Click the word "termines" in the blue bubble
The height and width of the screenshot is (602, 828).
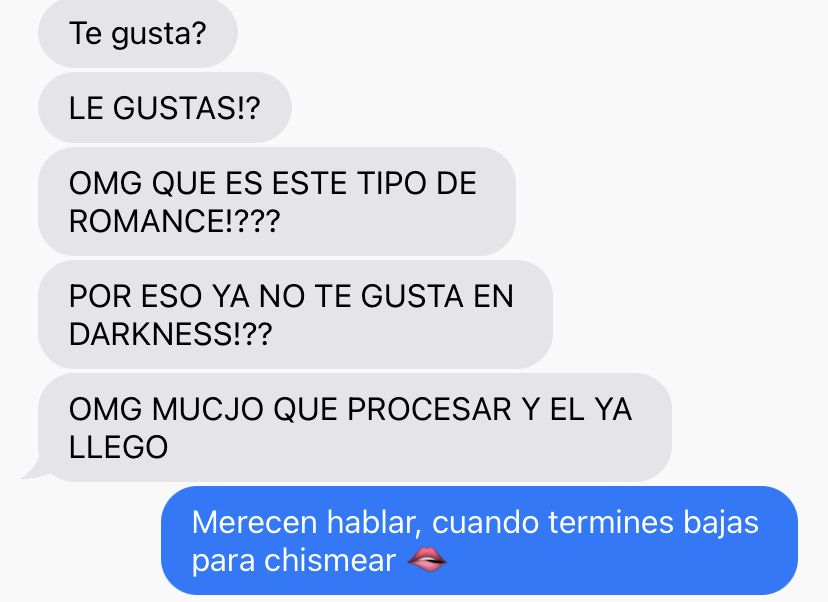point(611,522)
